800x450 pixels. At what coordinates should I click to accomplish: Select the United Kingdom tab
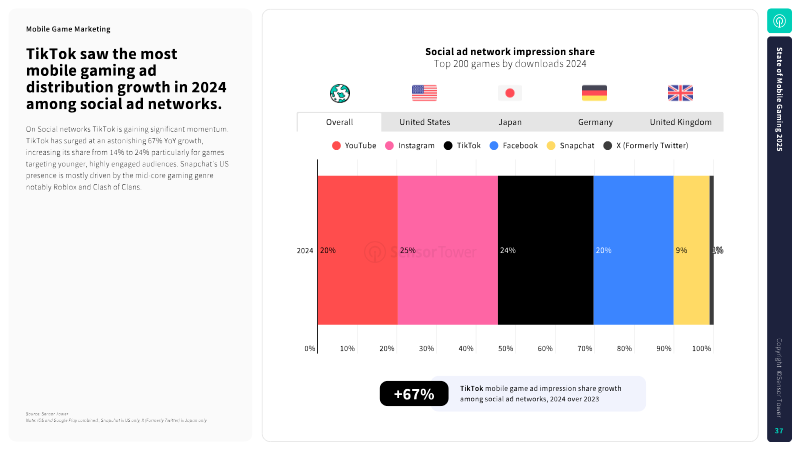681,122
